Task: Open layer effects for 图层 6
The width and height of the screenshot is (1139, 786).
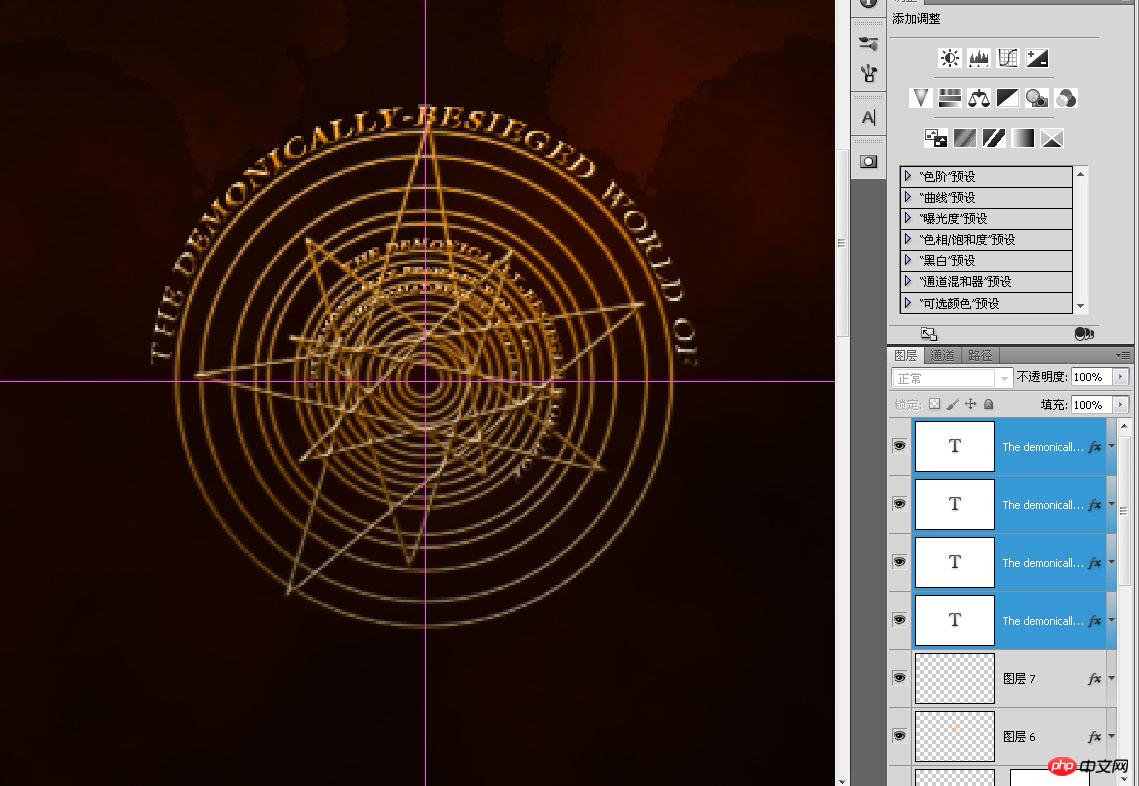Action: [1095, 737]
